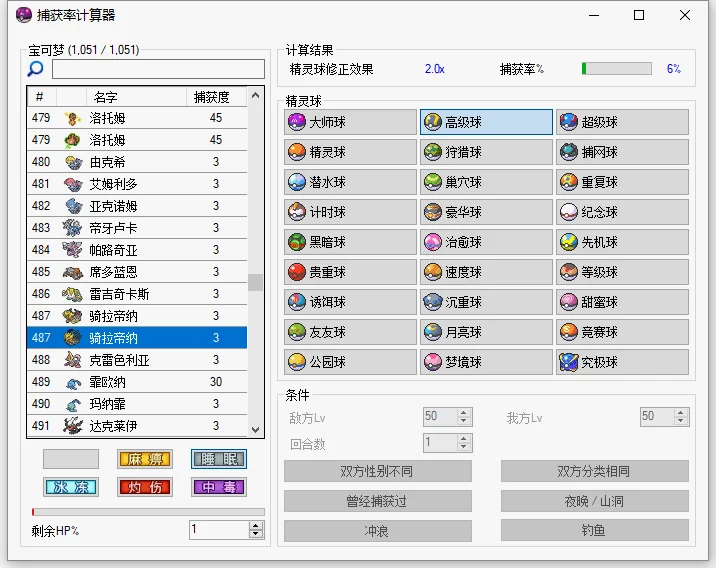
Task: Toggle the 夜晚 / 山洞 condition
Action: point(595,501)
